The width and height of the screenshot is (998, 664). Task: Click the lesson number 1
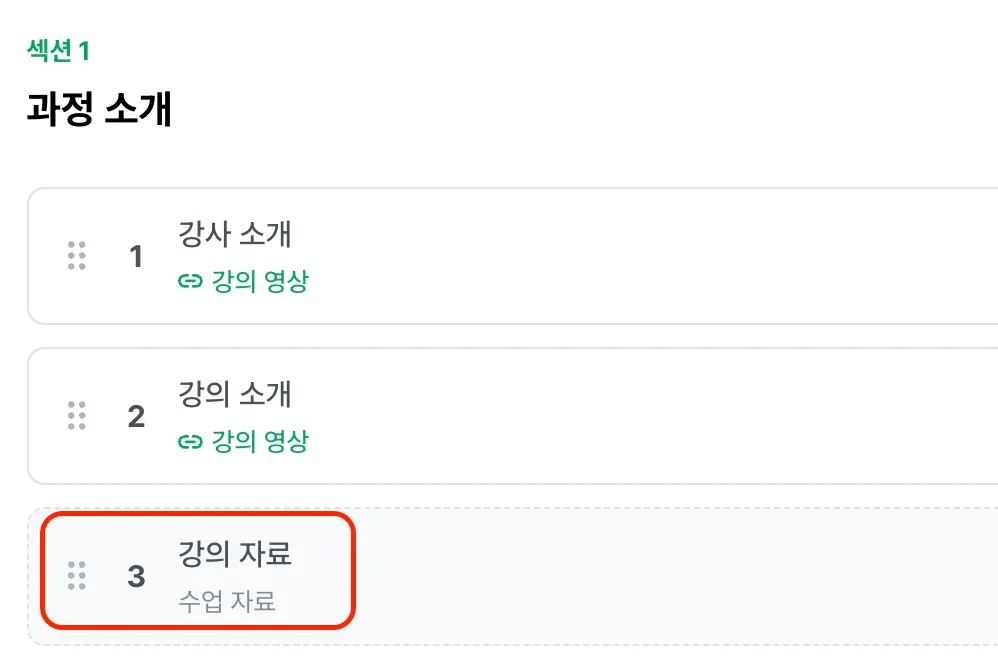coord(136,257)
